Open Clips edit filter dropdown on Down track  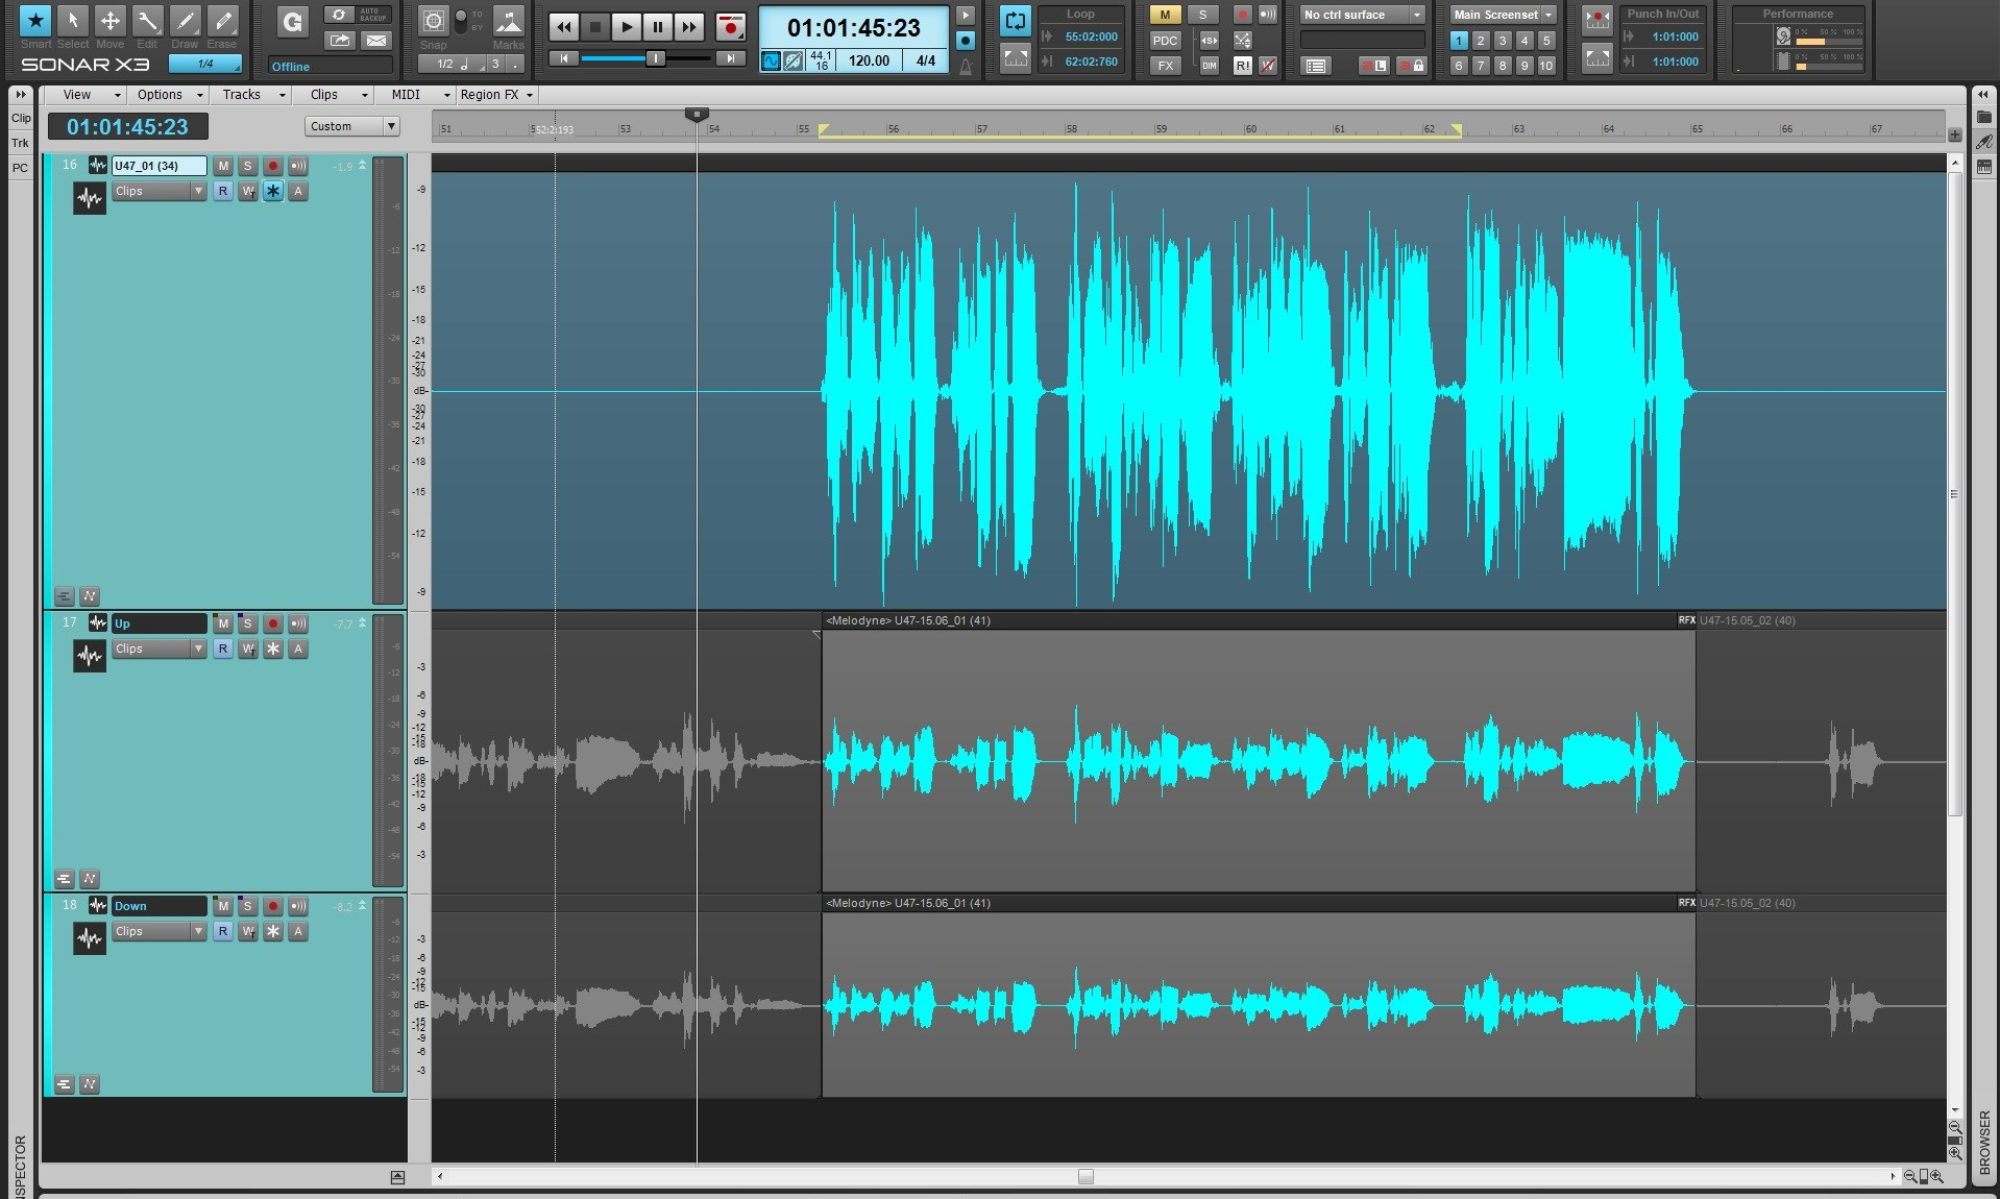(159, 931)
